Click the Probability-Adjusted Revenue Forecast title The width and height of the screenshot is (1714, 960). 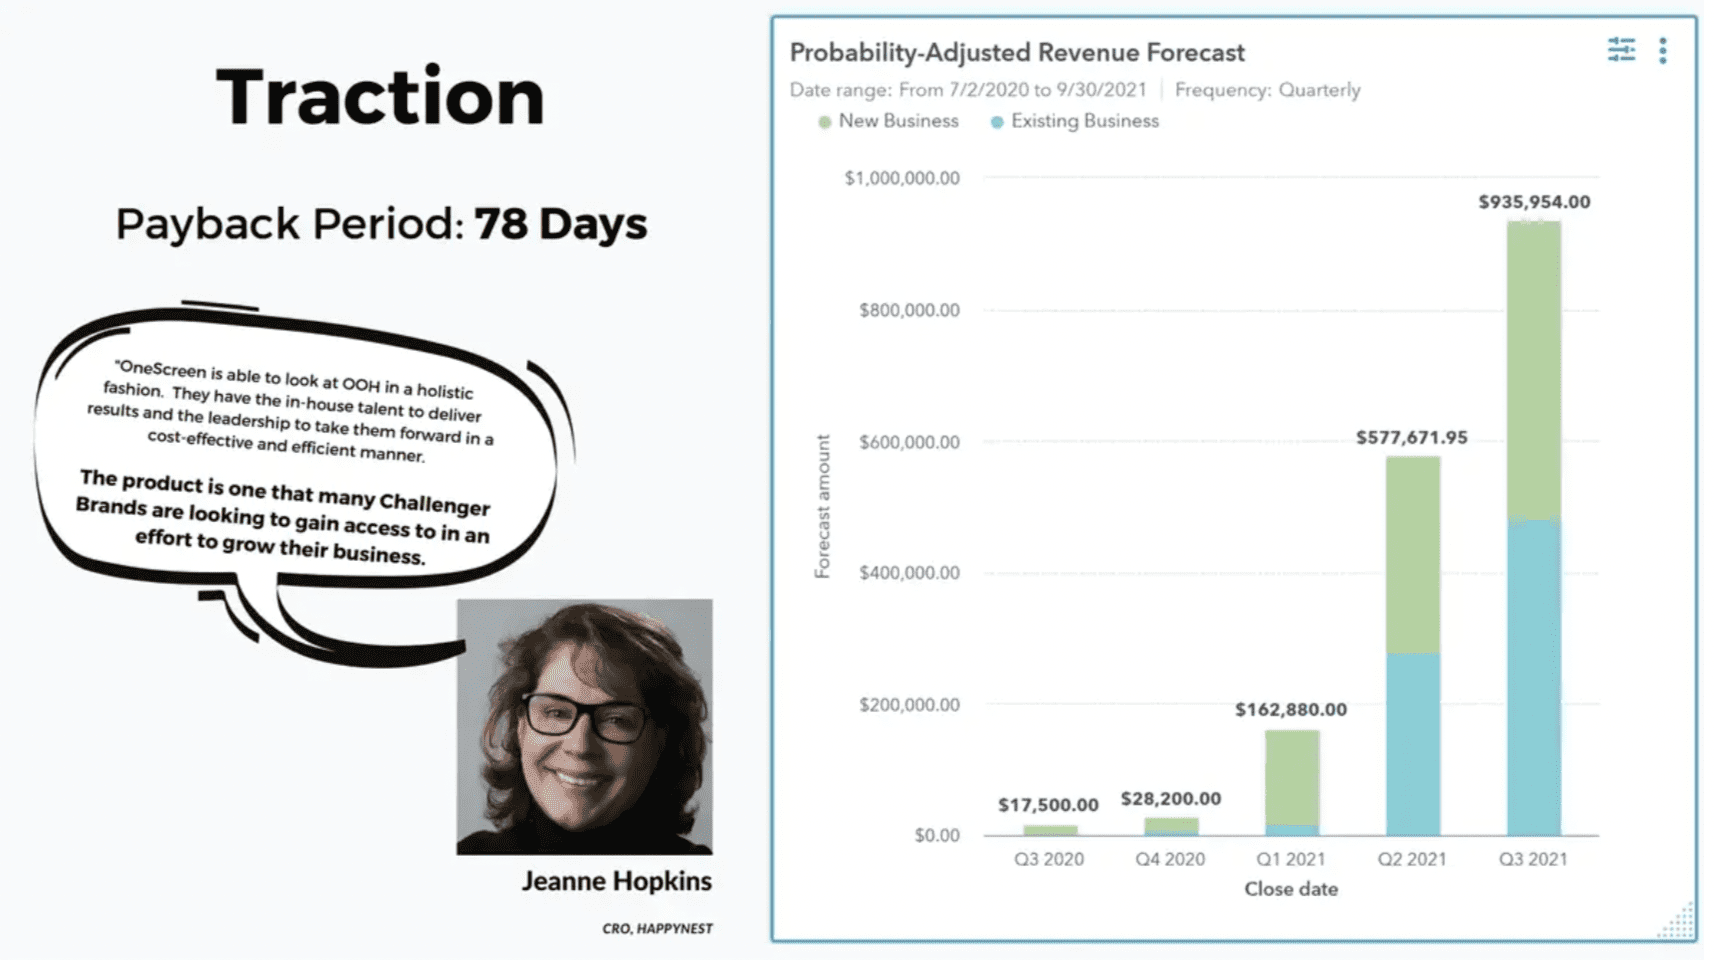(x=1016, y=52)
